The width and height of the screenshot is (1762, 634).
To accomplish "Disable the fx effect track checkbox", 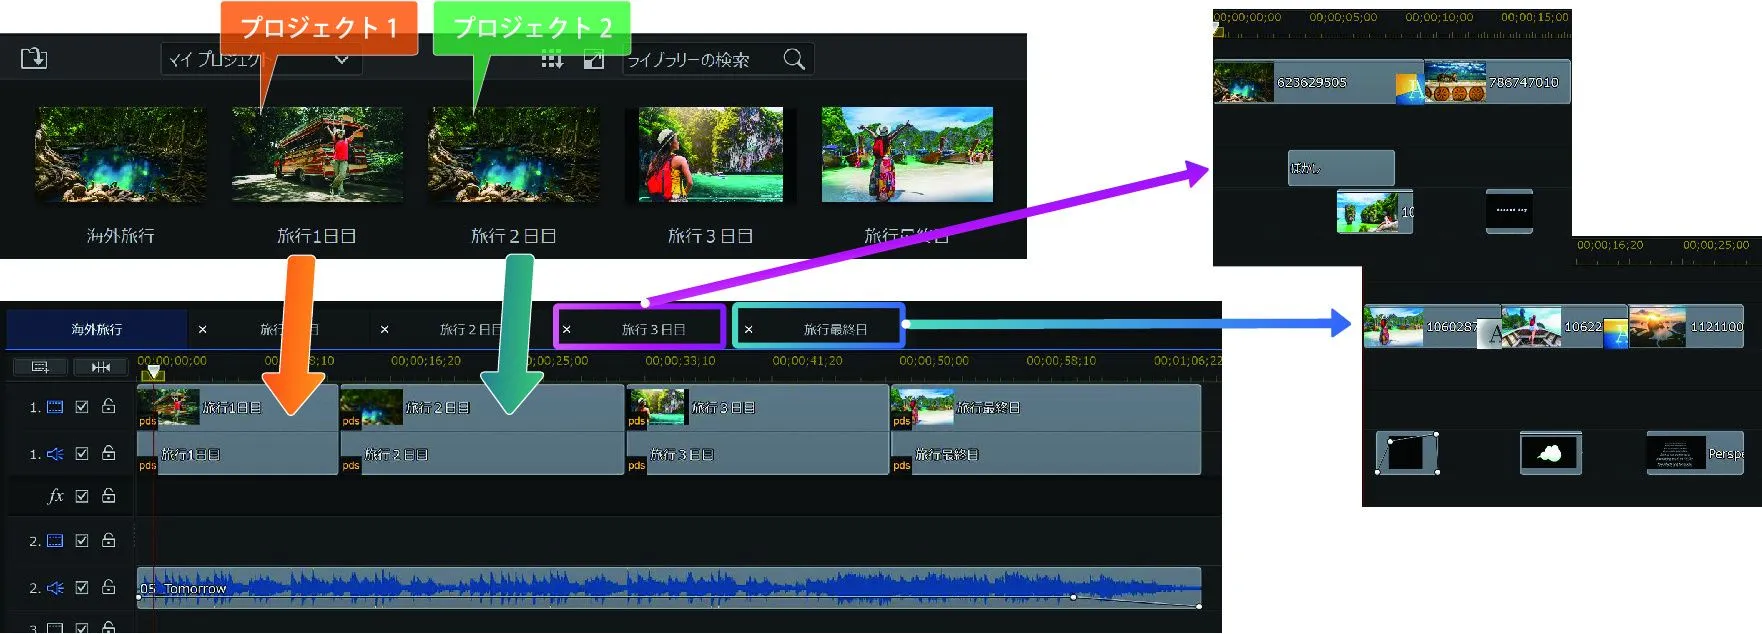I will [x=82, y=496].
